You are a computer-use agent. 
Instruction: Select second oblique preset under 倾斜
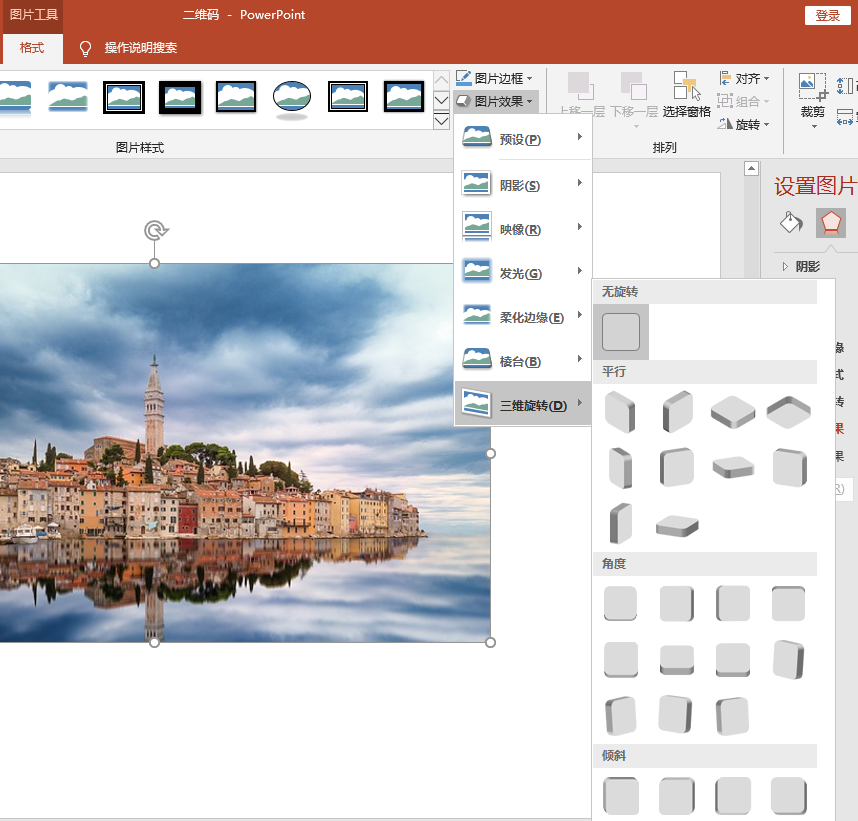(677, 796)
